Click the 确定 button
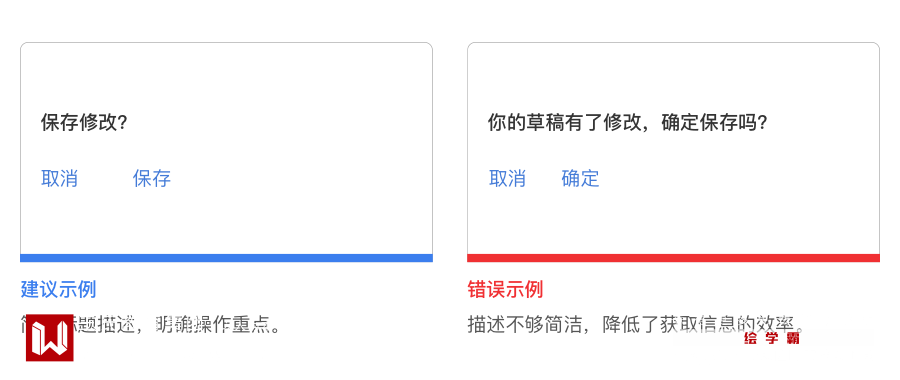This screenshot has width=900, height=380. (x=580, y=179)
